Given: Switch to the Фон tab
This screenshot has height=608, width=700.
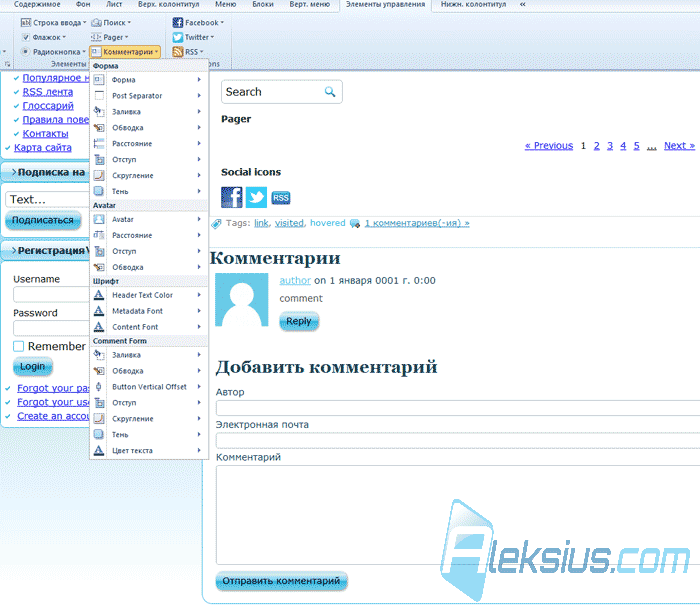Looking at the screenshot, I should (x=83, y=4).
